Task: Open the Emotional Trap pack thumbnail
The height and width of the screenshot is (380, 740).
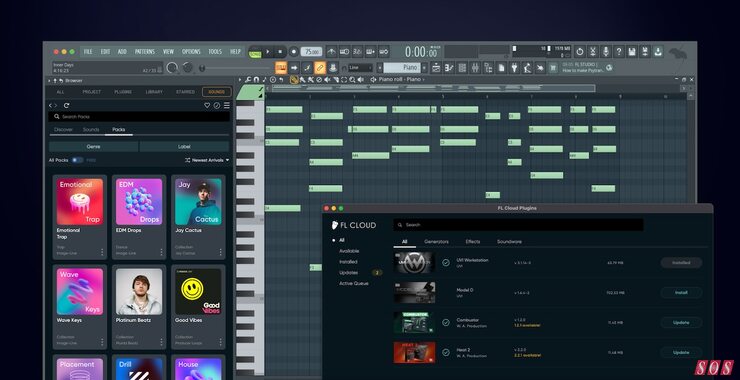Action: click(80, 202)
